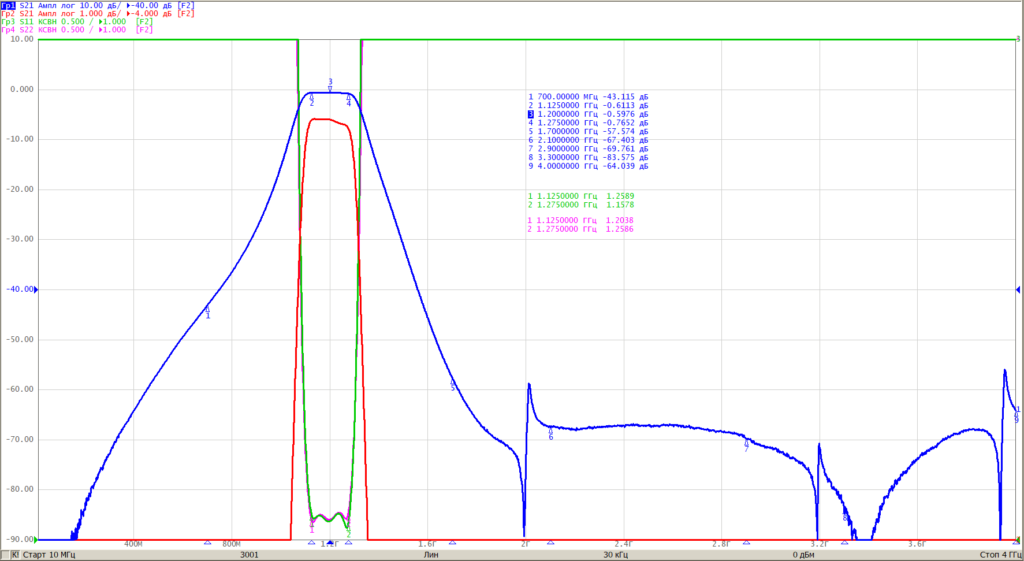The width and height of the screenshot is (1024, 561).
Task: Click the Старт 10 МГц field
Action: click(50, 555)
